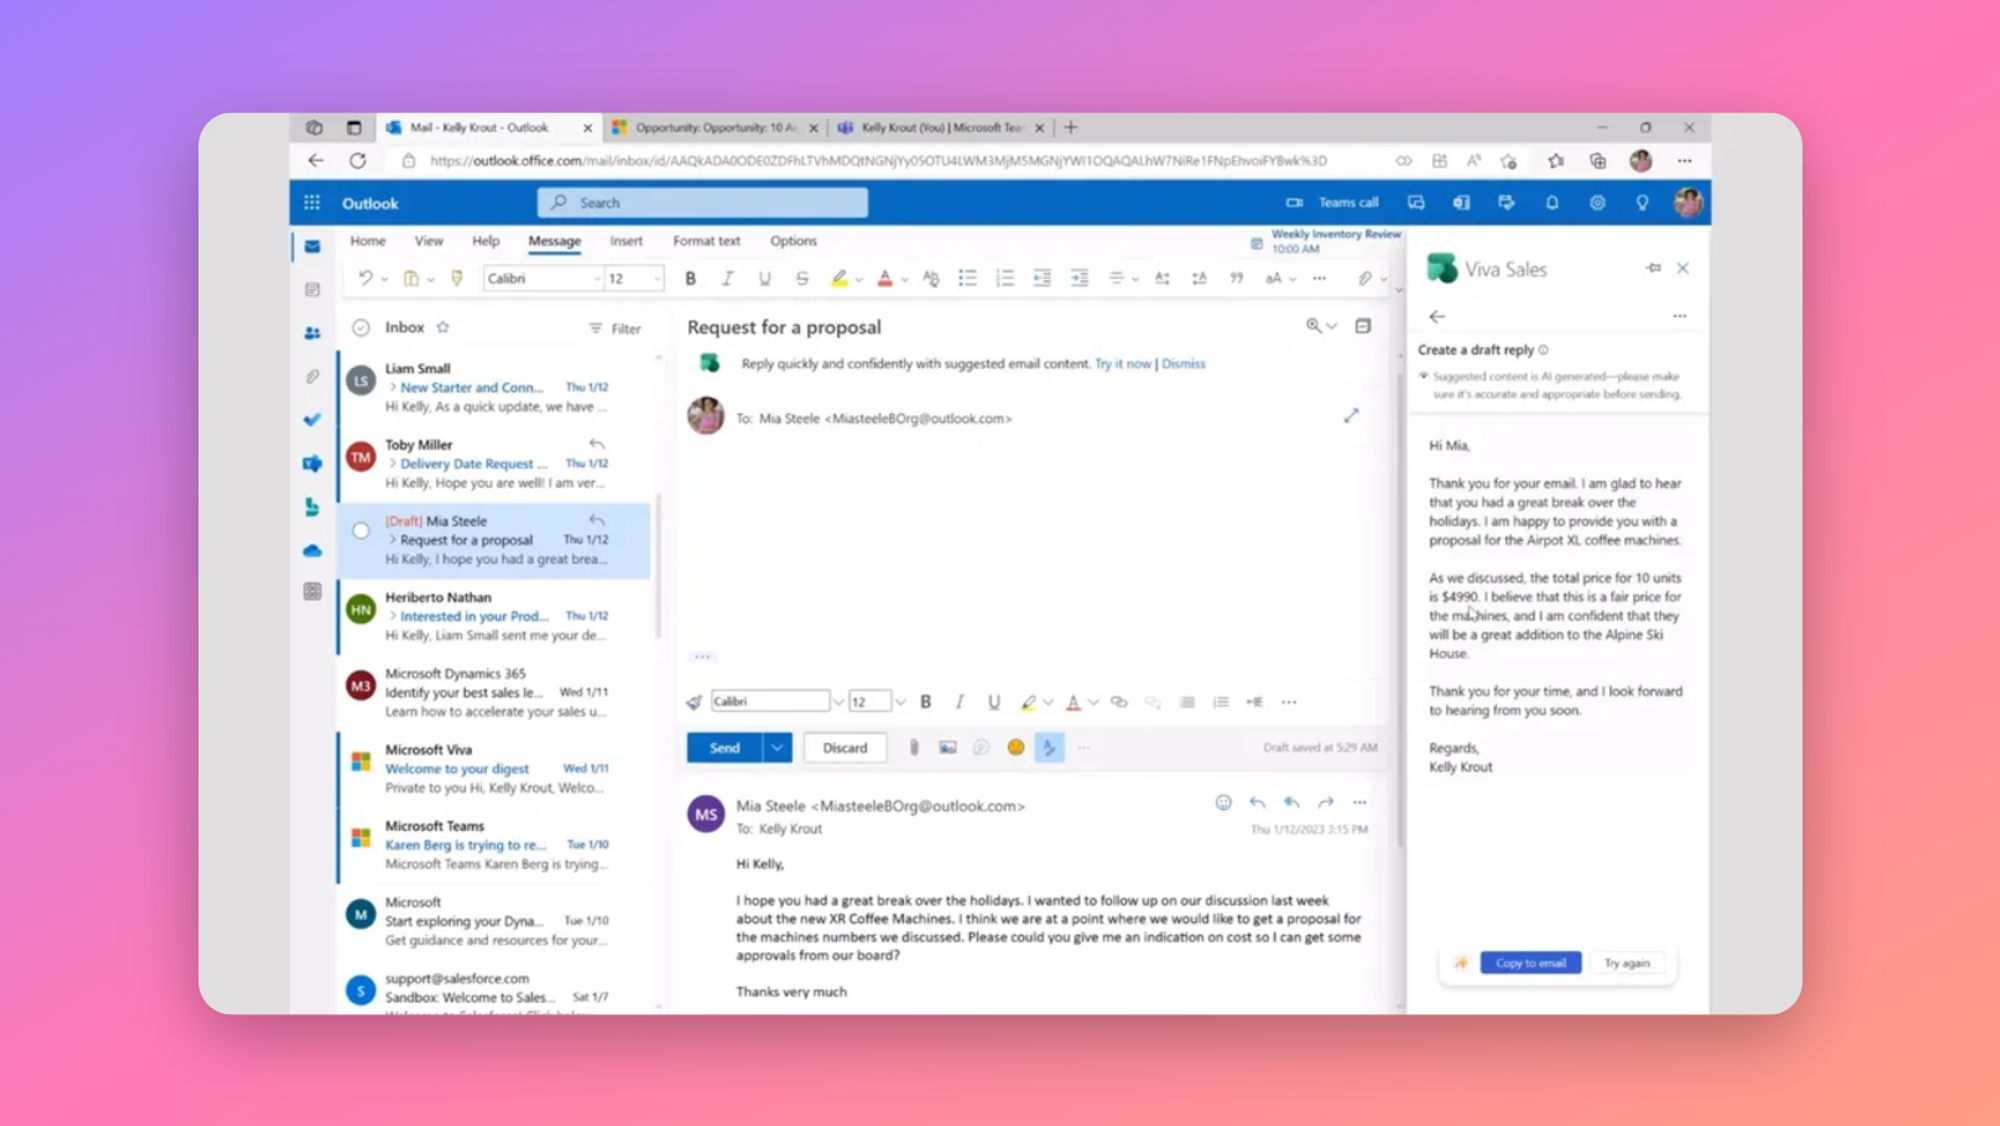Viewport: 2000px width, 1126px height.
Task: Click the Outlook Search box
Action: click(703, 203)
